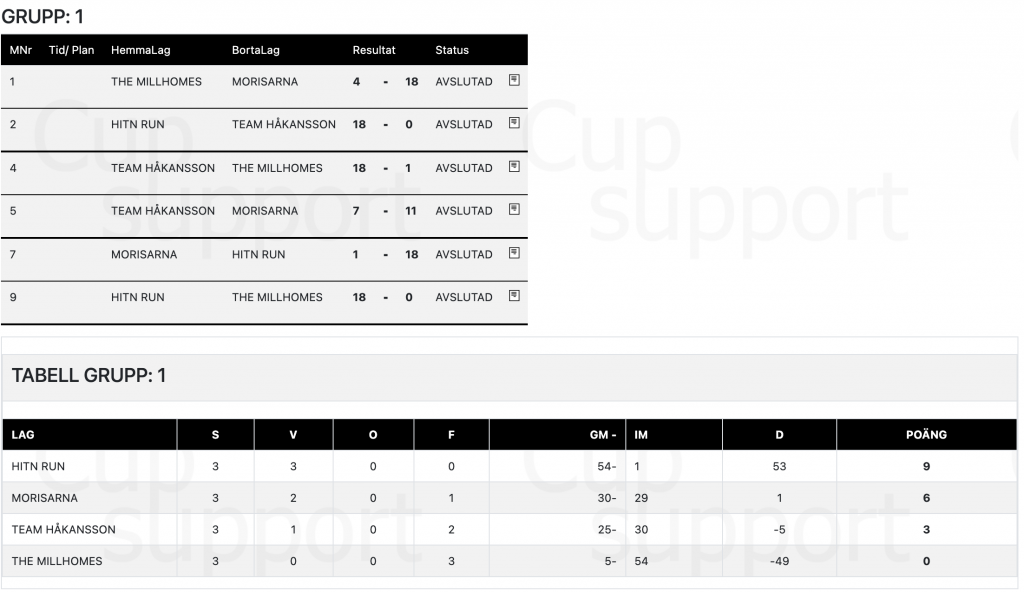This screenshot has height=592, width=1024.
Task: Open match report icon for match 9
Action: [x=514, y=296]
